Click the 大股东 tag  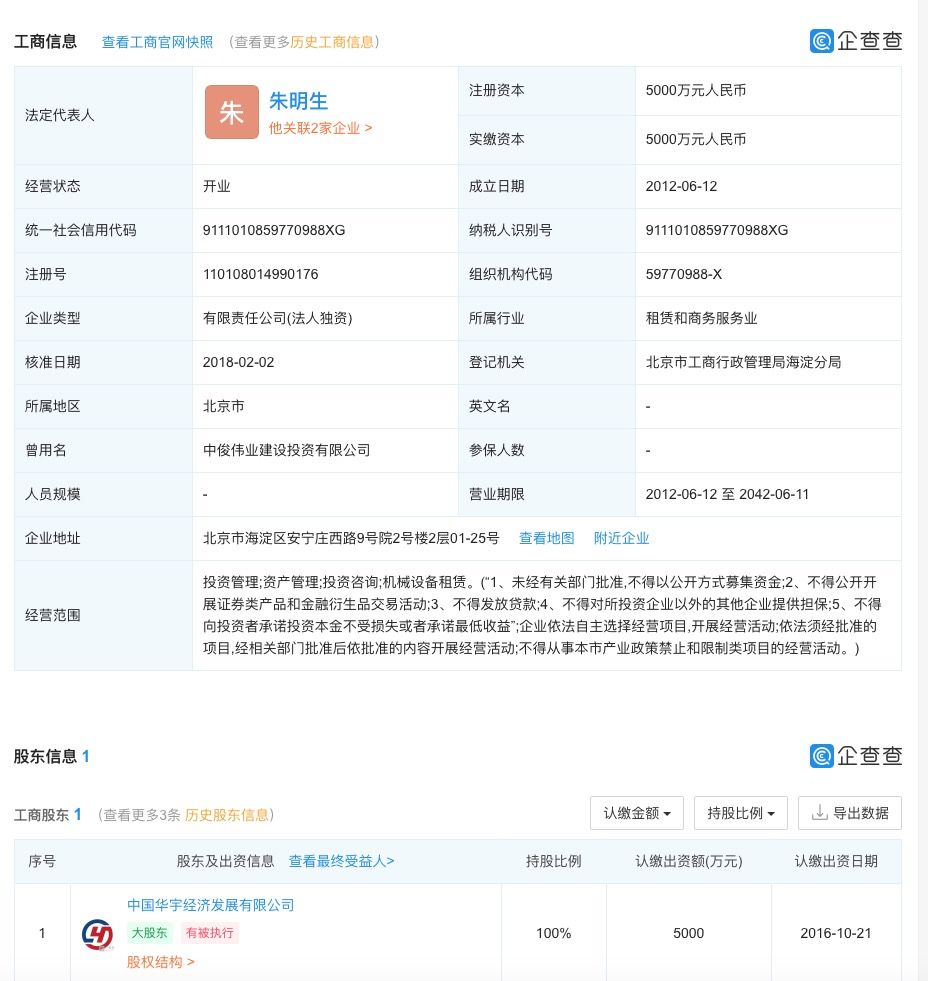pos(150,933)
